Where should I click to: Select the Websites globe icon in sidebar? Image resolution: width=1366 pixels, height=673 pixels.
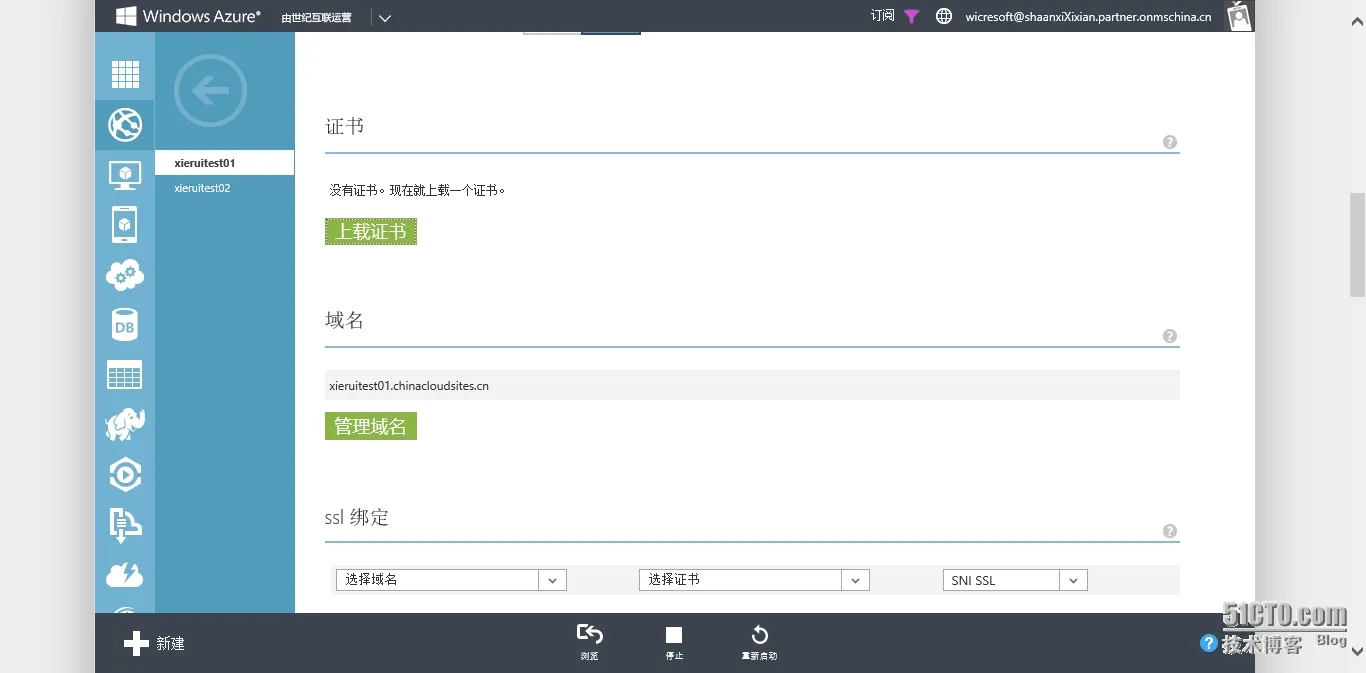pyautogui.click(x=125, y=125)
